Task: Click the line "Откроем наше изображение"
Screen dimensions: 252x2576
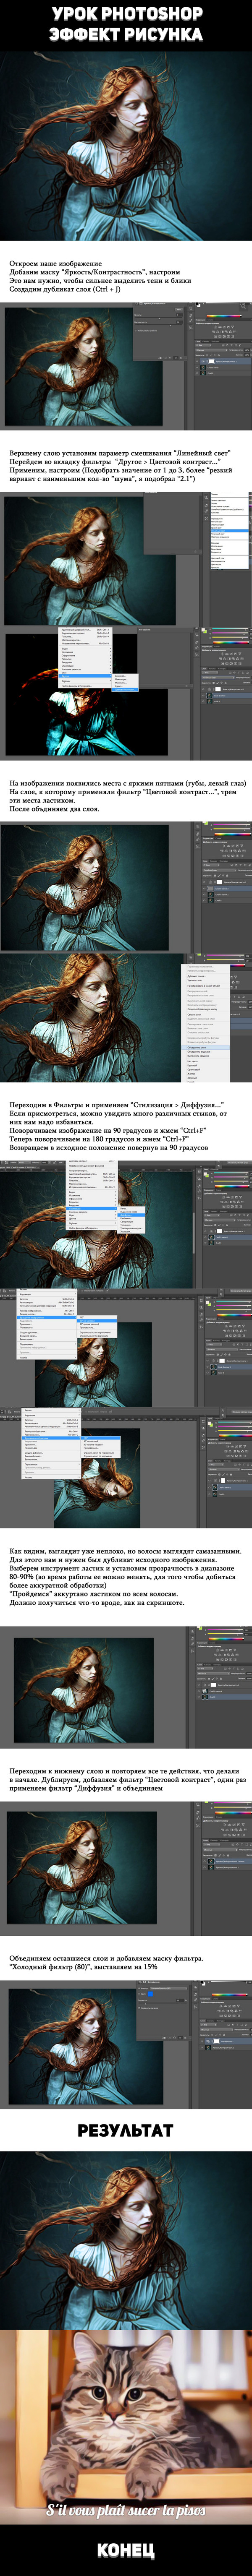Action: [55, 263]
